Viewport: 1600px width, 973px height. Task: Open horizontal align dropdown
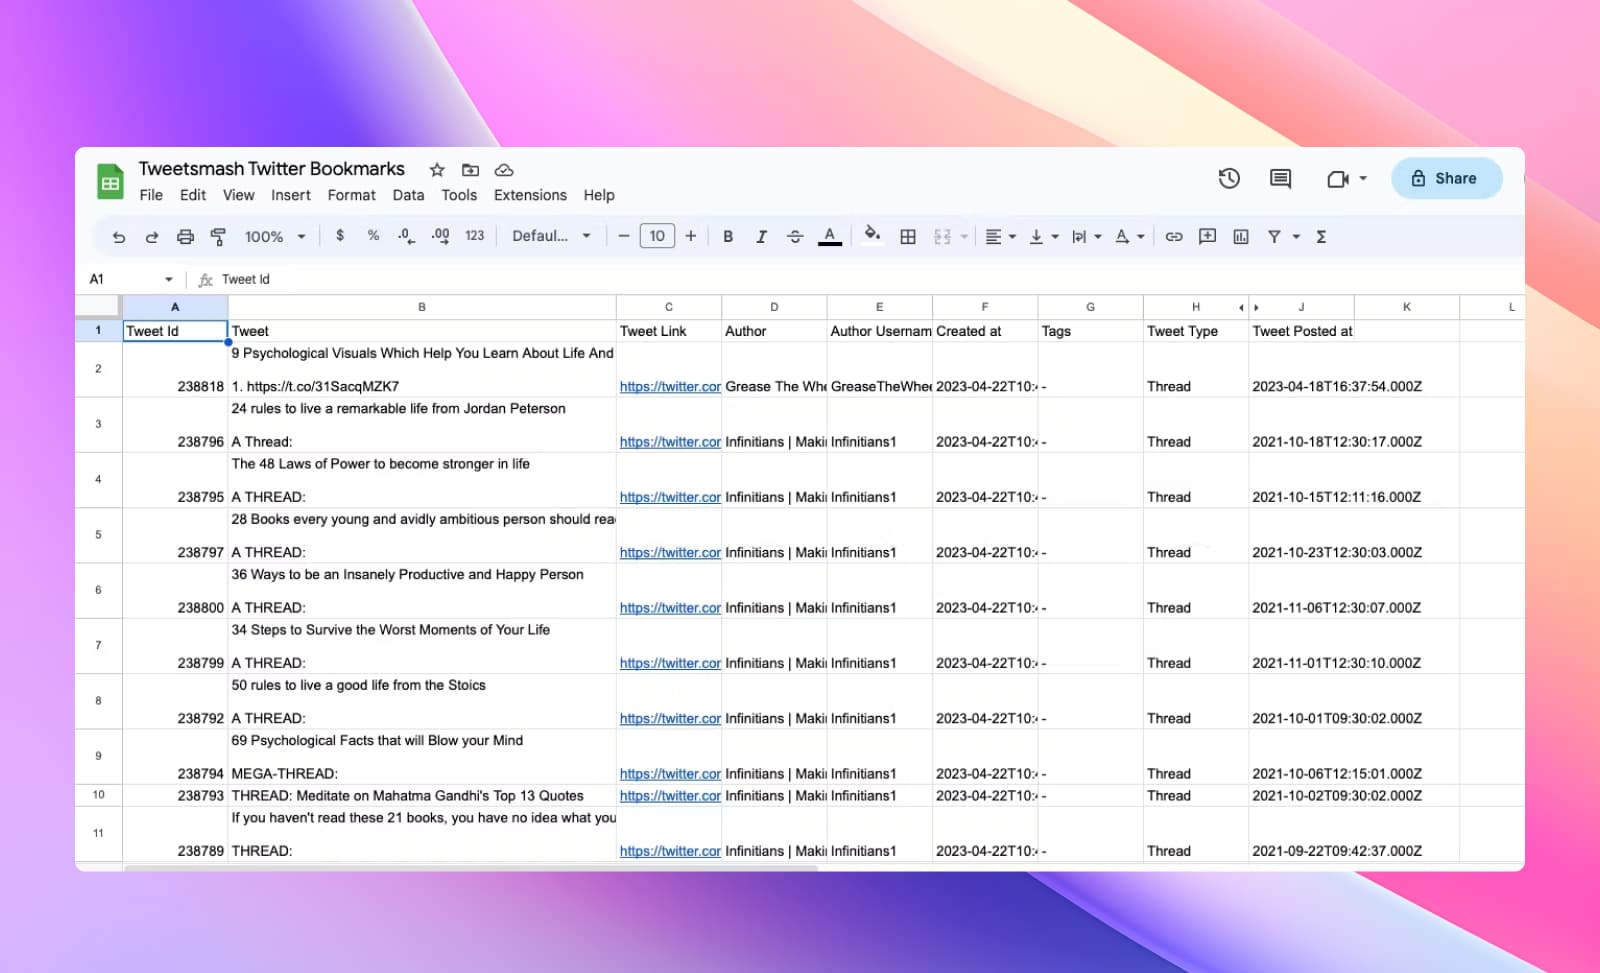[1000, 237]
